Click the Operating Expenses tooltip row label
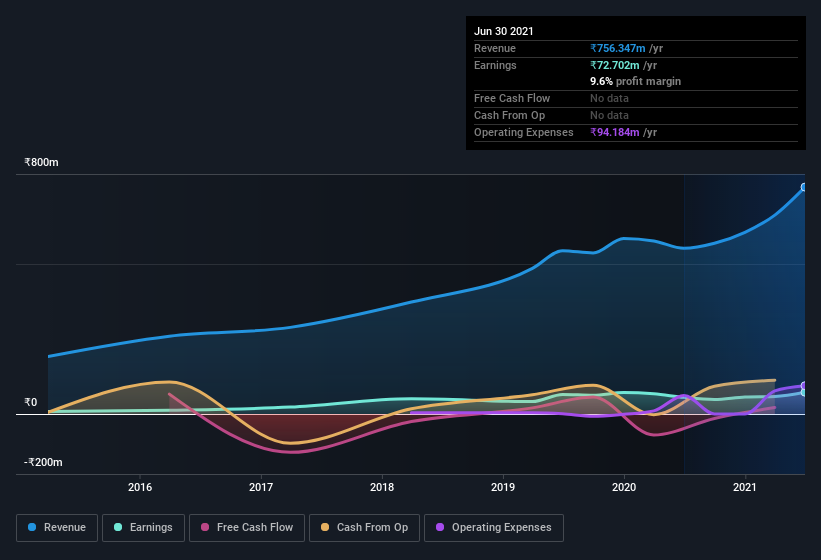Image resolution: width=821 pixels, height=560 pixels. (524, 132)
